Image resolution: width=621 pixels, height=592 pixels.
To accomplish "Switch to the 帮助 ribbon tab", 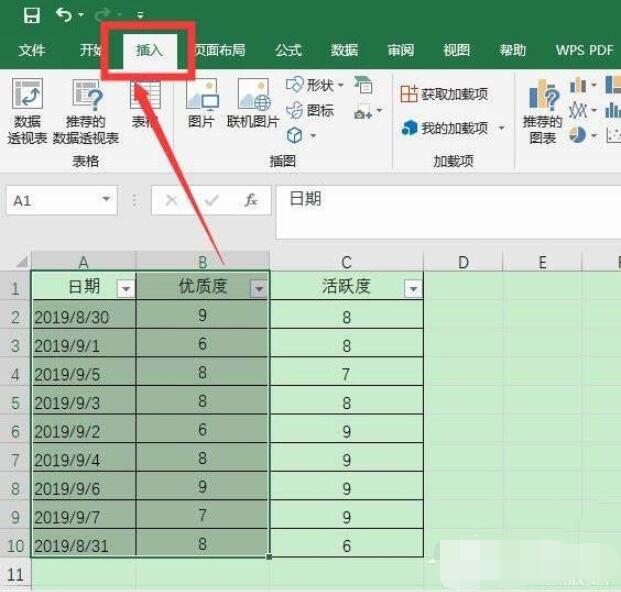I will pos(512,50).
